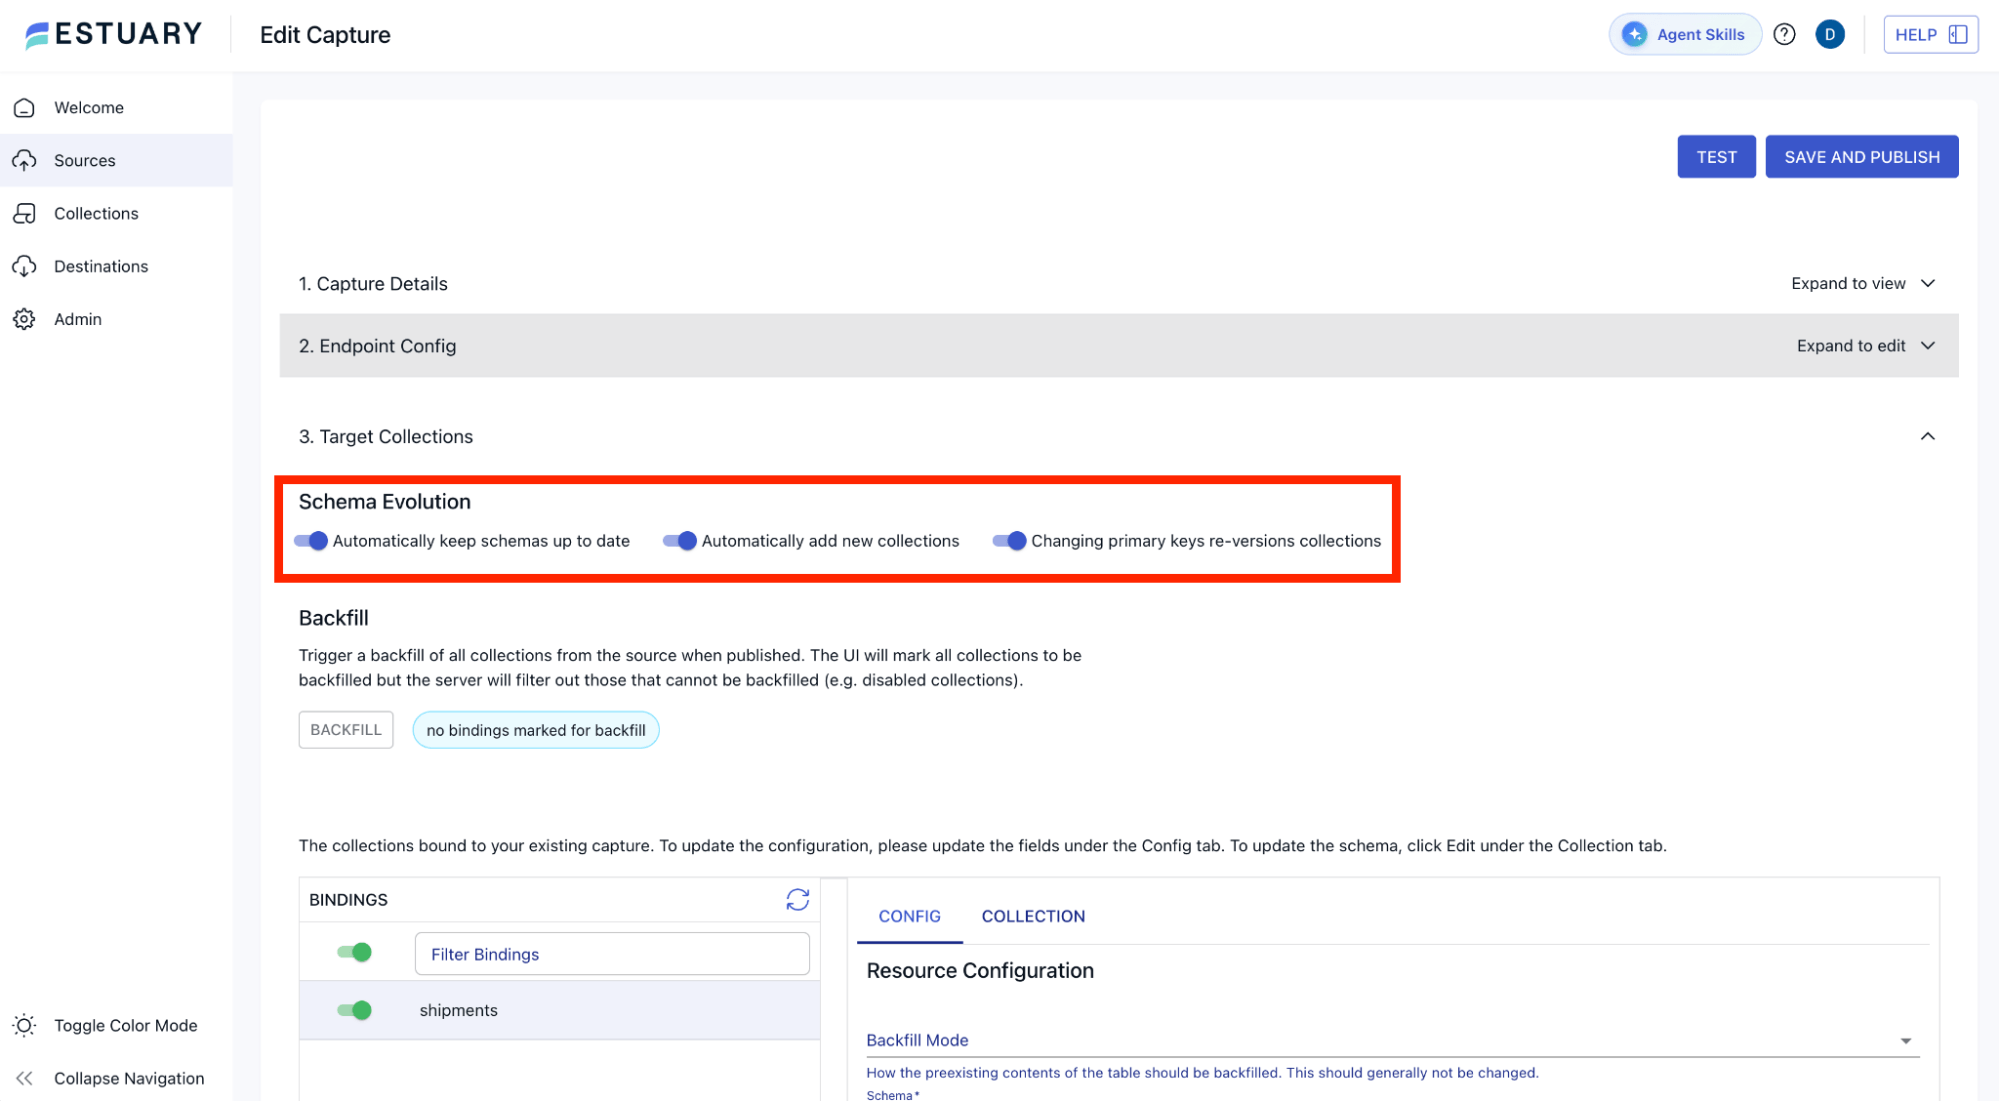Toggle Automatically add new collections
The image size is (1999, 1102).
[x=680, y=541]
